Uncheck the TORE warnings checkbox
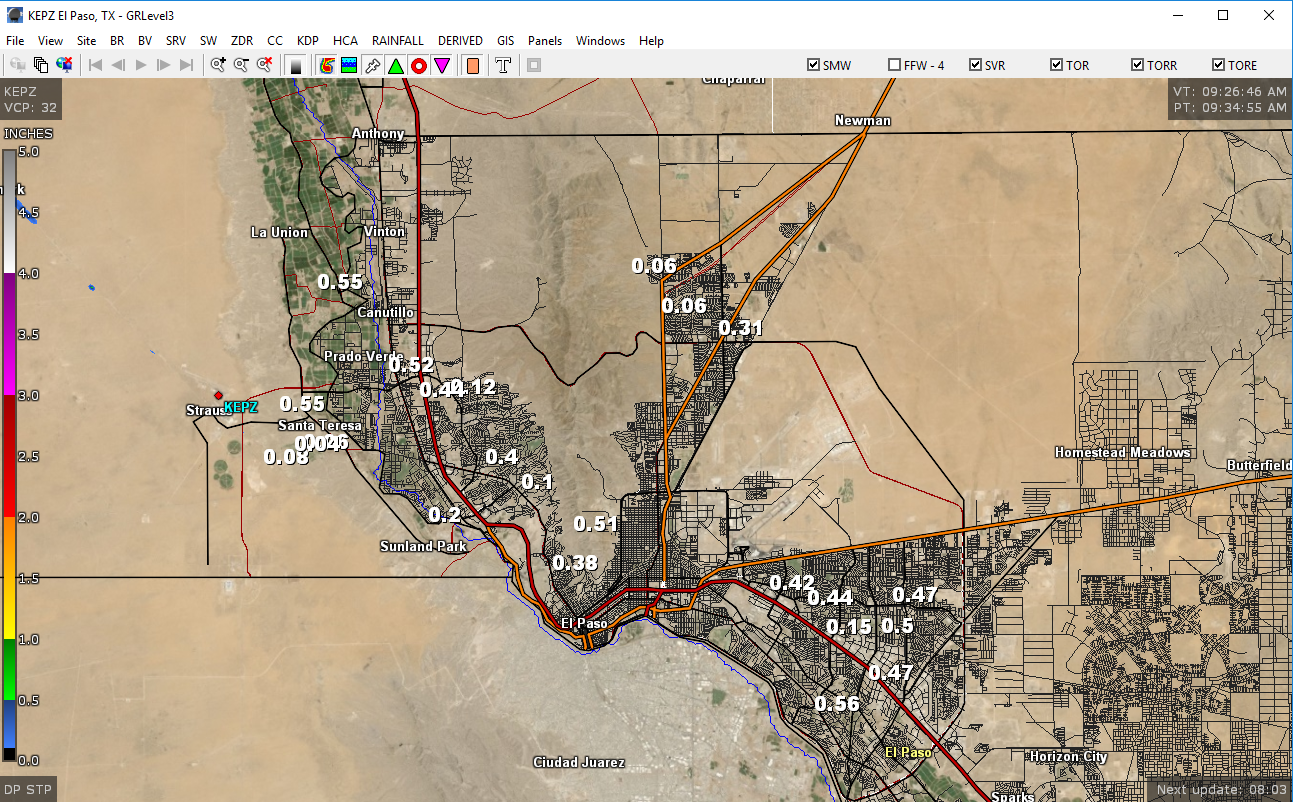The width and height of the screenshot is (1293, 802). (1218, 65)
